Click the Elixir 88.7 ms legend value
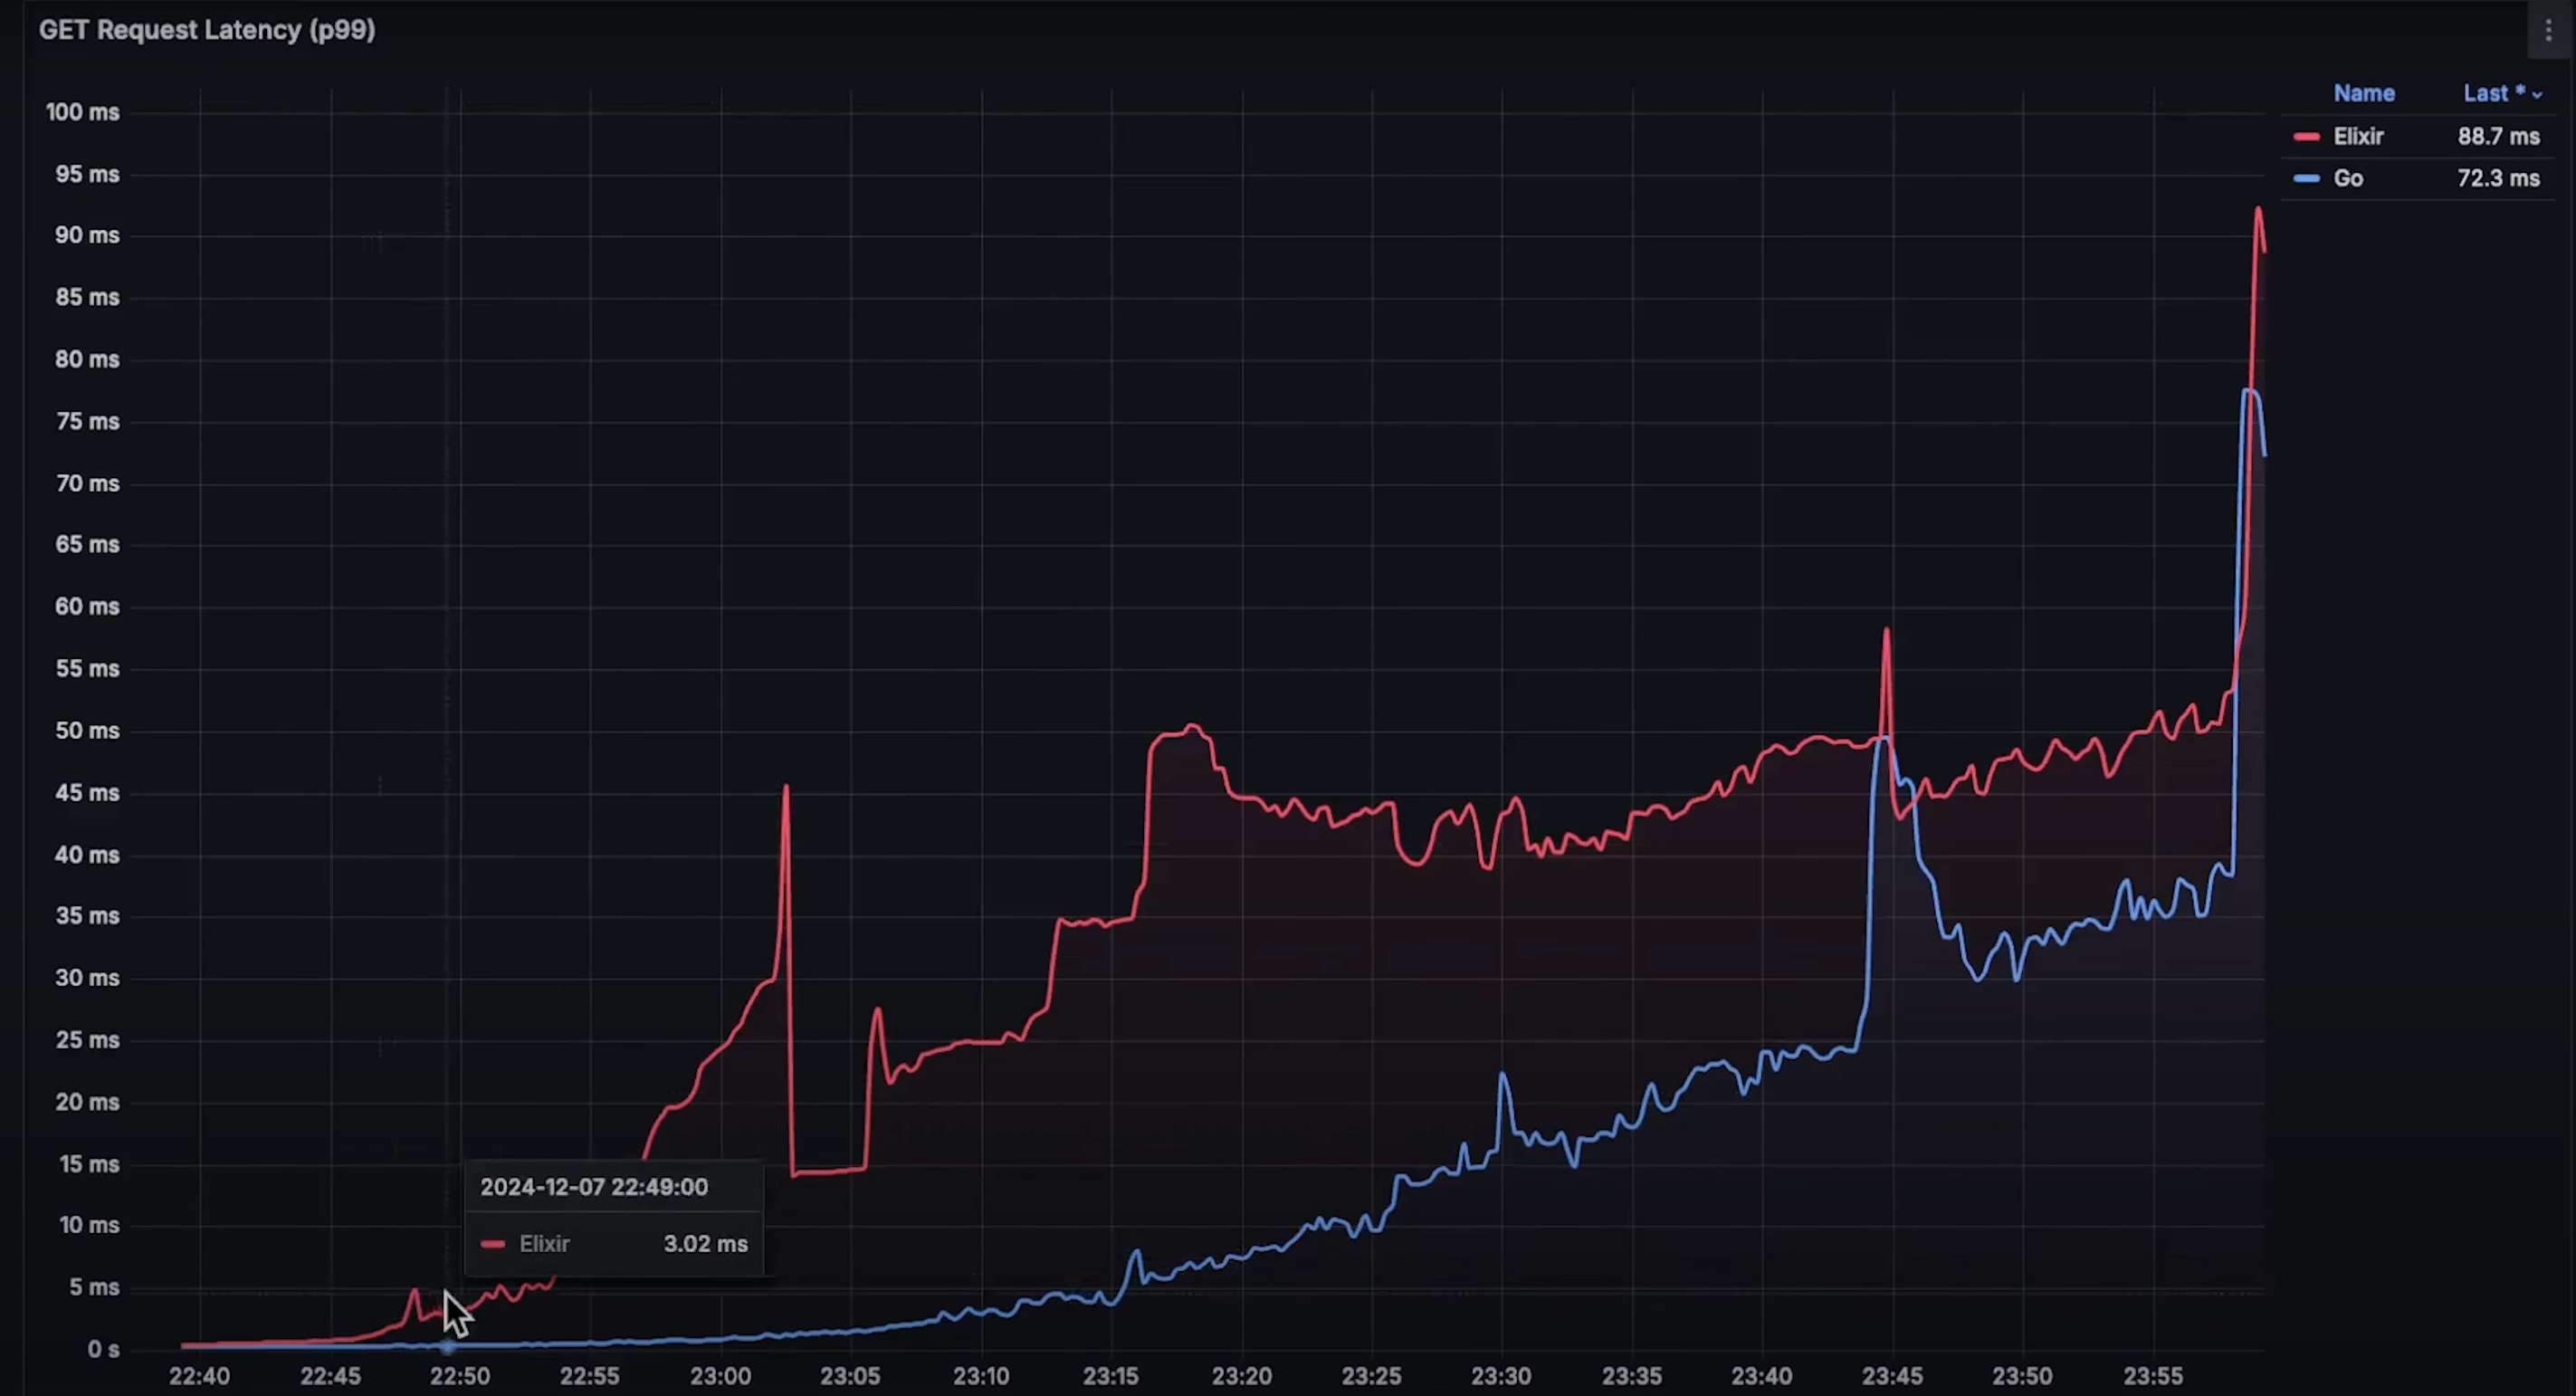This screenshot has height=1396, width=2576. pos(2498,137)
